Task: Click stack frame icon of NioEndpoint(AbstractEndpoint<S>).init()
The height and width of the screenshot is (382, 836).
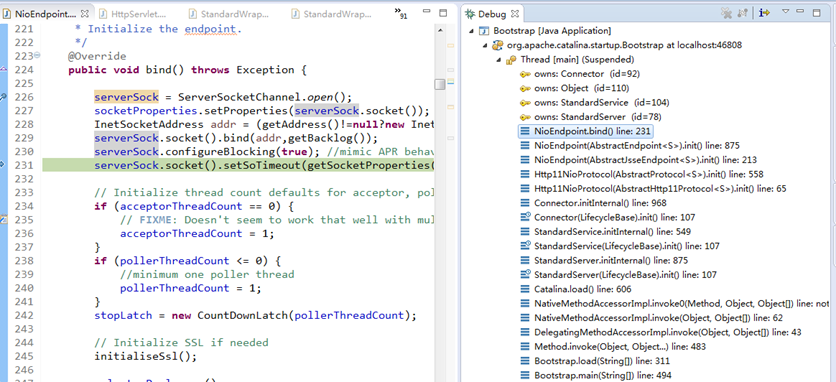Action: click(525, 145)
